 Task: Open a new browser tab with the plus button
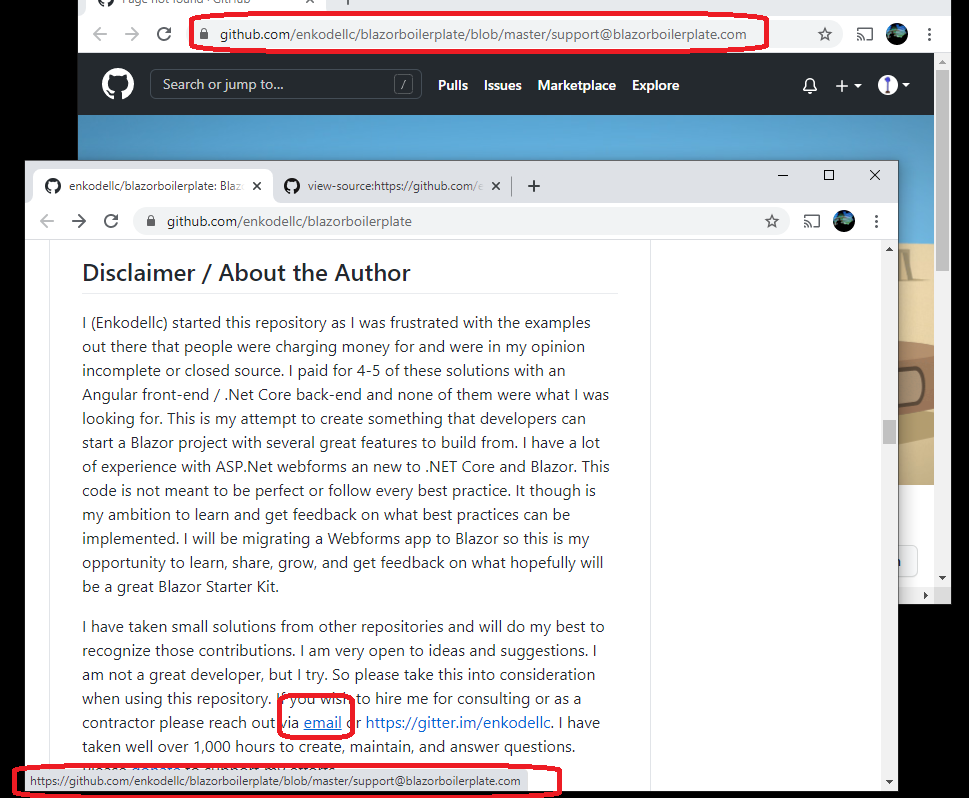[x=534, y=185]
